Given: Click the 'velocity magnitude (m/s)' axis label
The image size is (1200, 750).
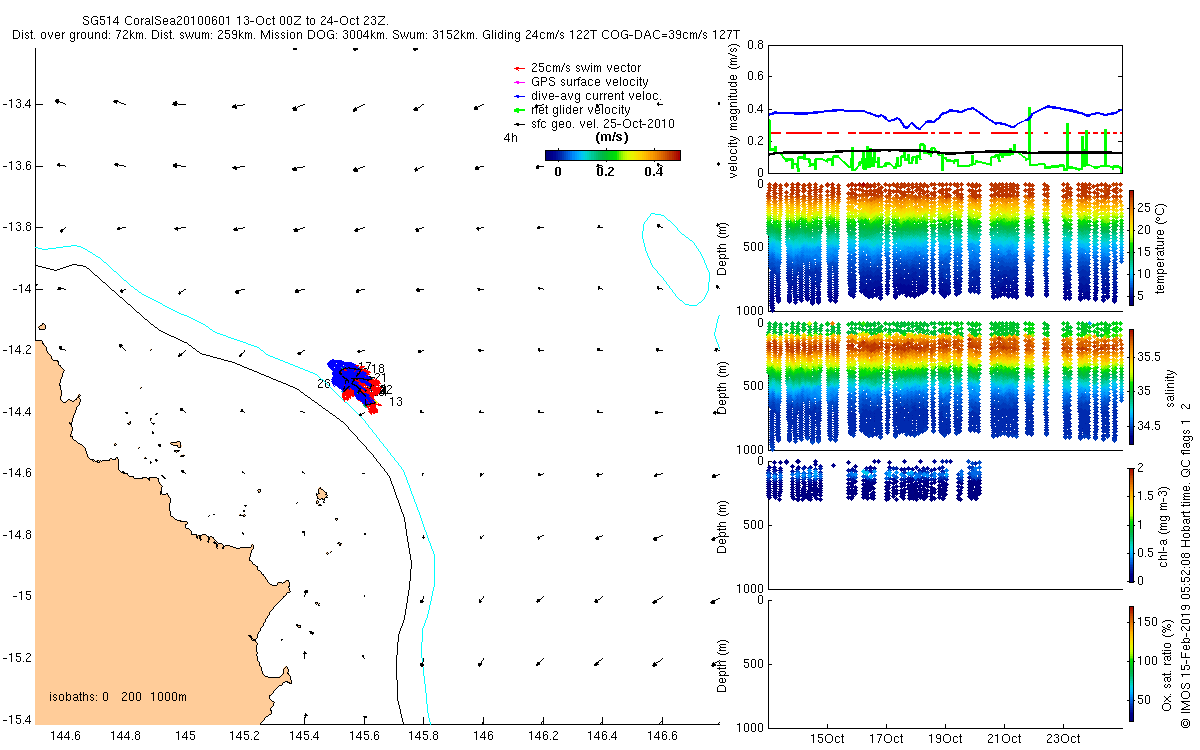Looking at the screenshot, I should (x=734, y=110).
